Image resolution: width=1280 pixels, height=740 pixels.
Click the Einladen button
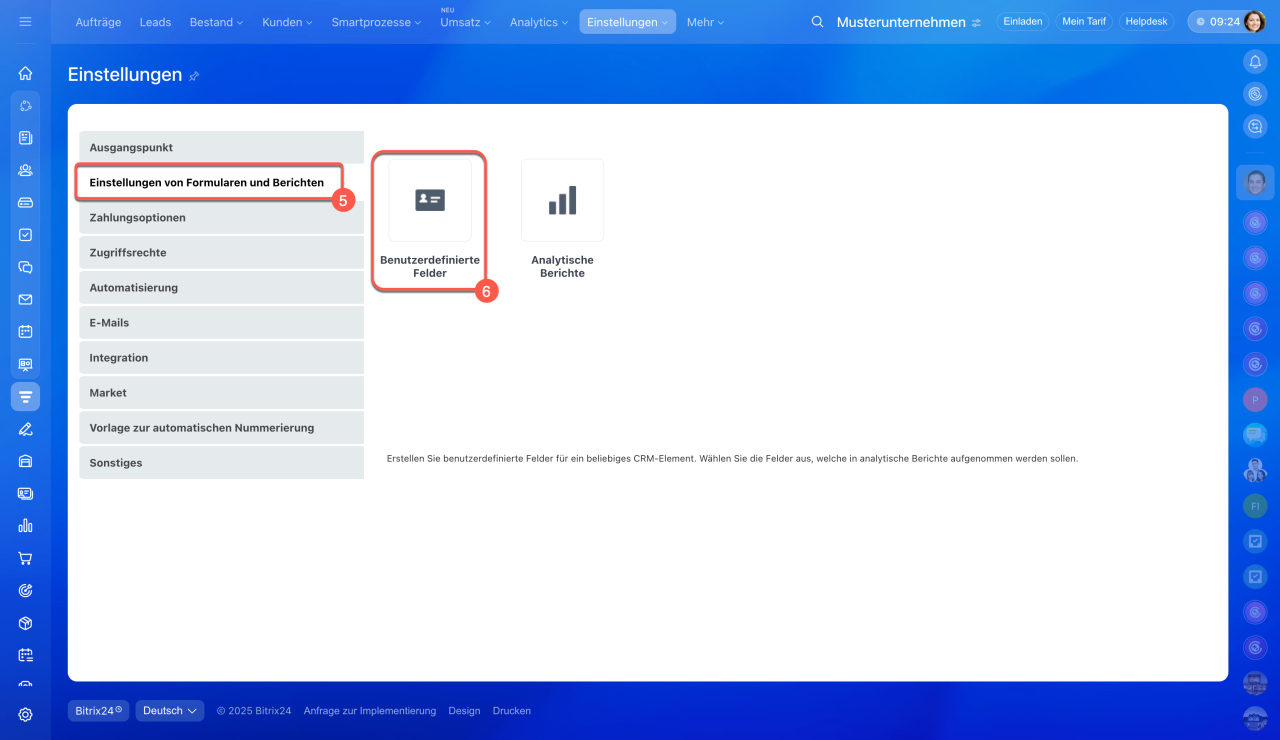coord(1023,21)
